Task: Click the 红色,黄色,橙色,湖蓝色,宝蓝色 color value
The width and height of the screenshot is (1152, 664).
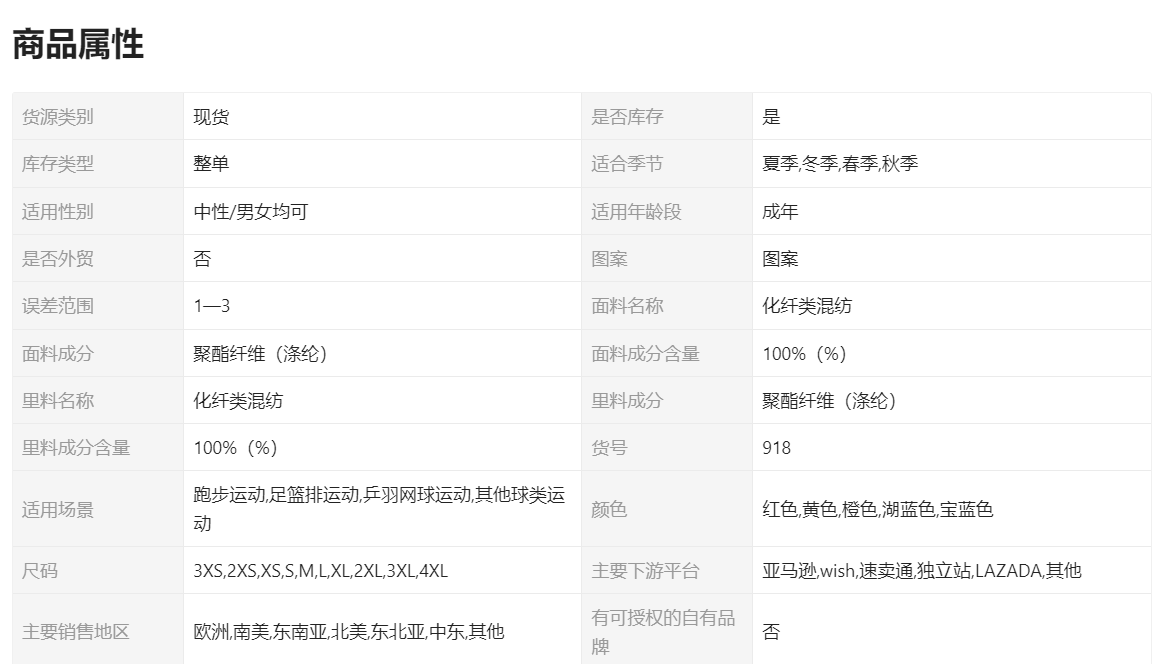Action: [x=877, y=510]
